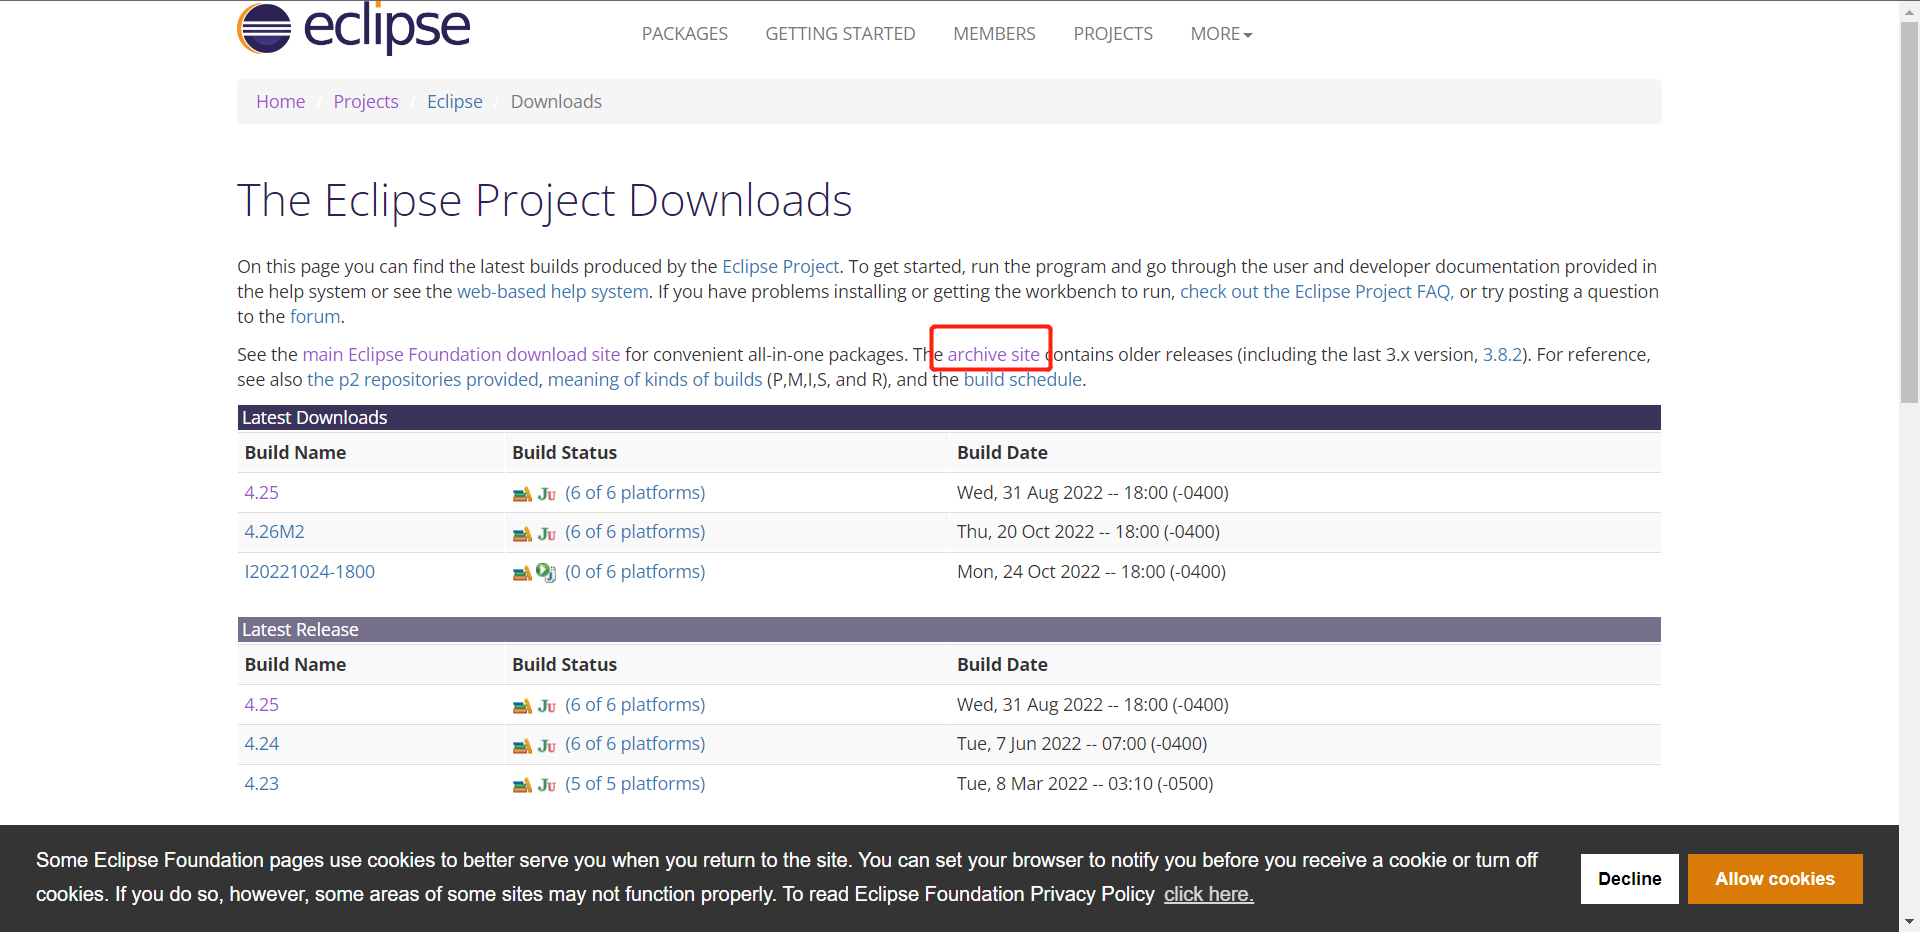This screenshot has width=1920, height=932.
Task: Open GETTING STARTED in top navigation
Action: [840, 34]
